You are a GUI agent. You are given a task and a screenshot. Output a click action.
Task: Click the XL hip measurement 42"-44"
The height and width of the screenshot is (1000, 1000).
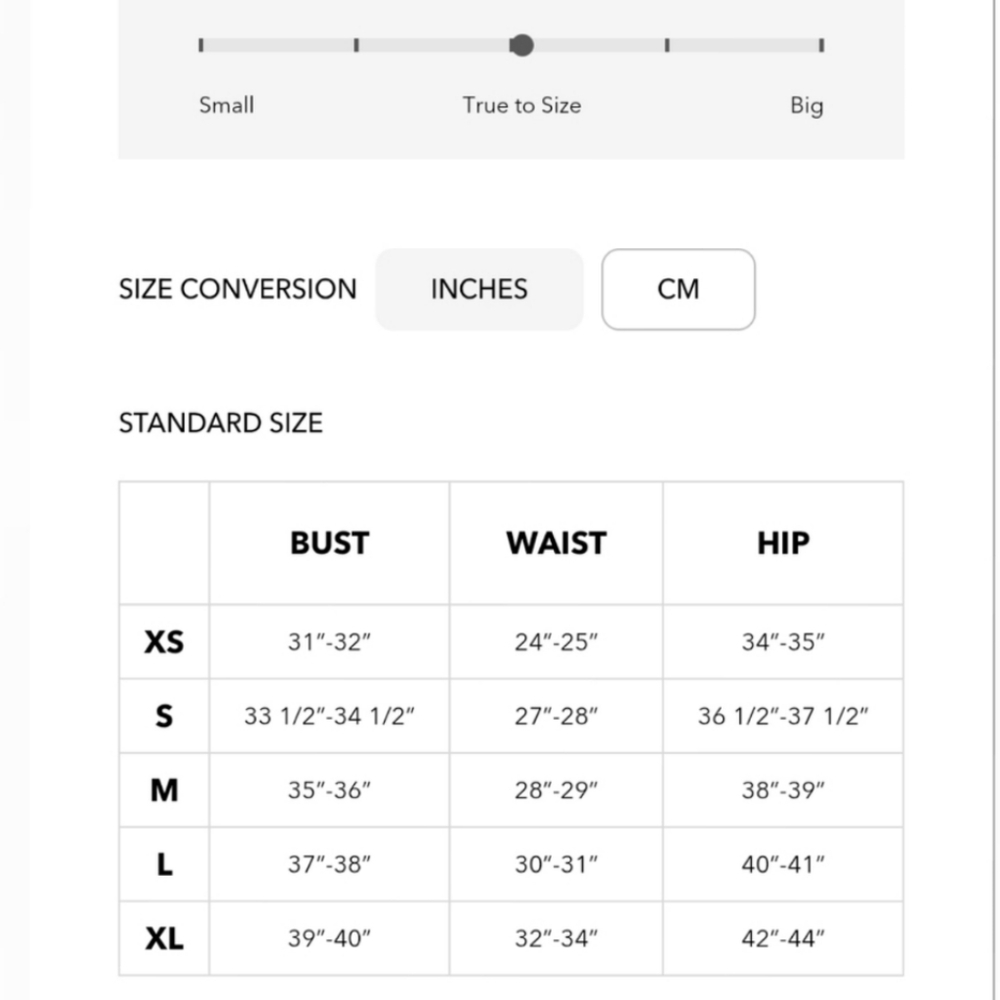tap(783, 938)
